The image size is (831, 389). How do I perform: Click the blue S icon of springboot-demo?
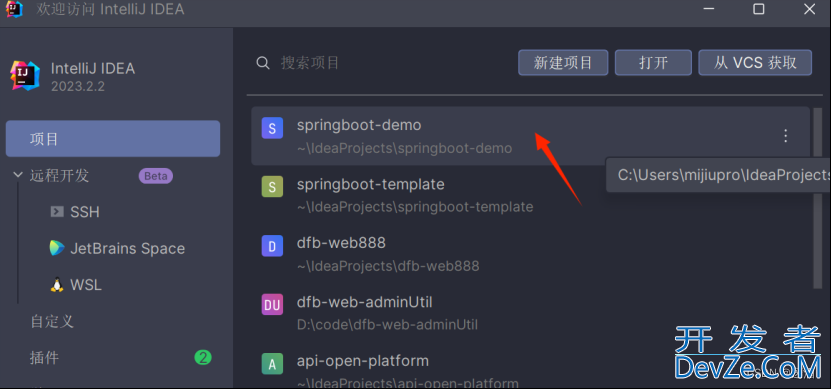pos(272,128)
